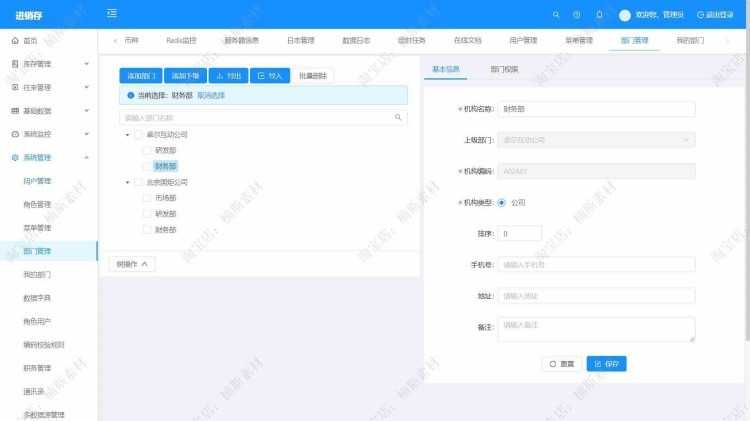Expand the 往来管理 menu chevron

pyautogui.click(x=87, y=87)
